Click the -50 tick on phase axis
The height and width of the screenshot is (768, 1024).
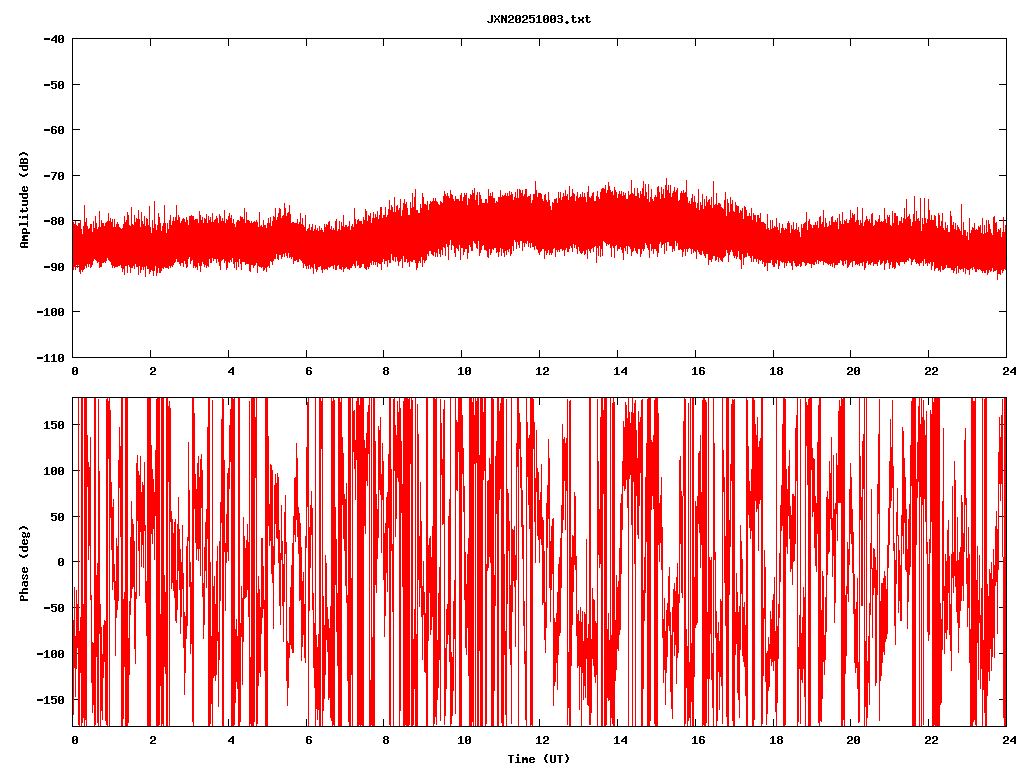[54, 608]
